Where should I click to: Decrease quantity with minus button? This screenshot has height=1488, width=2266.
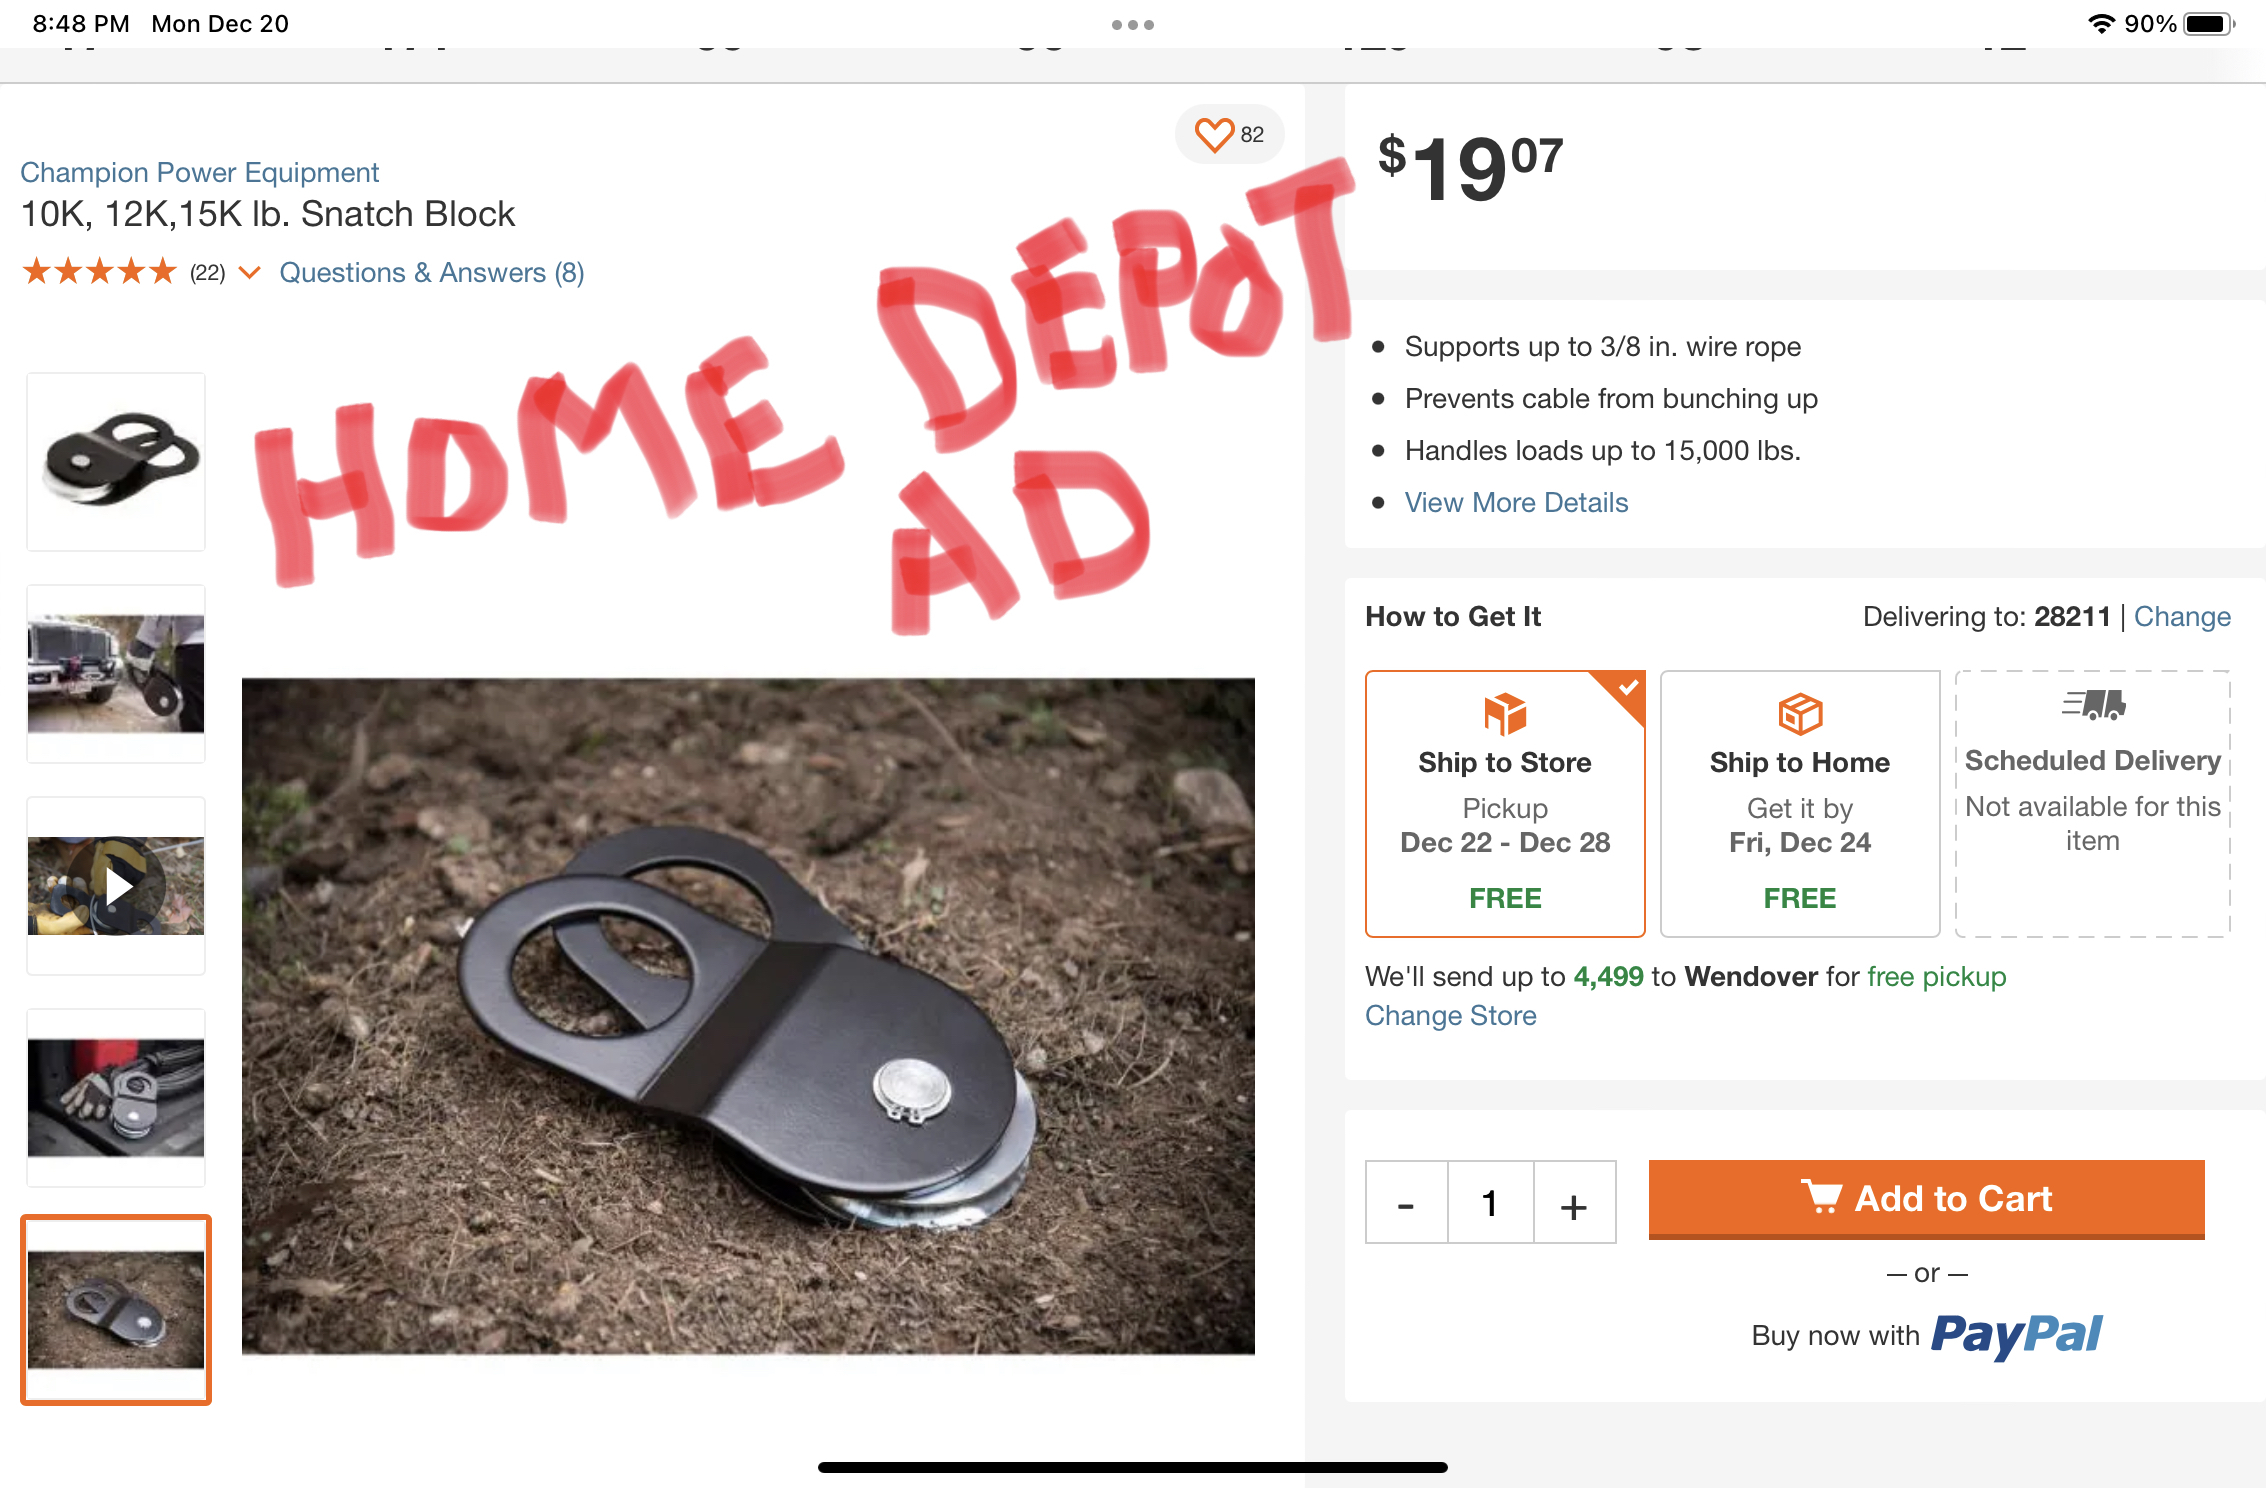coord(1406,1203)
